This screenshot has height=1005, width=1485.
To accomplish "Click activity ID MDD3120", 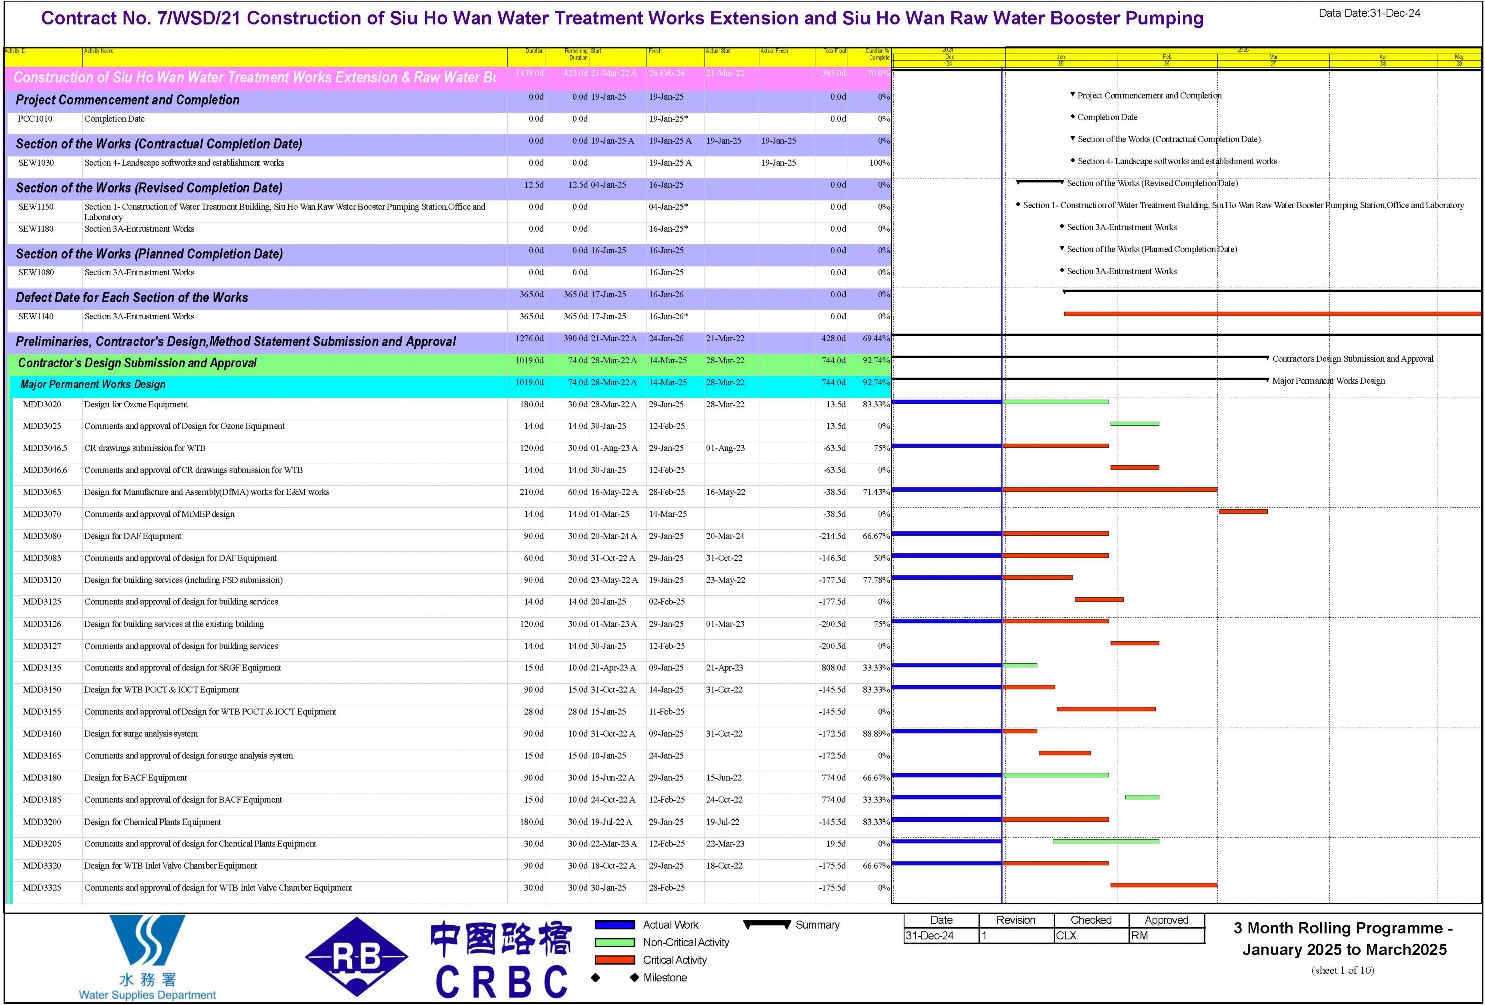I will (x=42, y=581).
